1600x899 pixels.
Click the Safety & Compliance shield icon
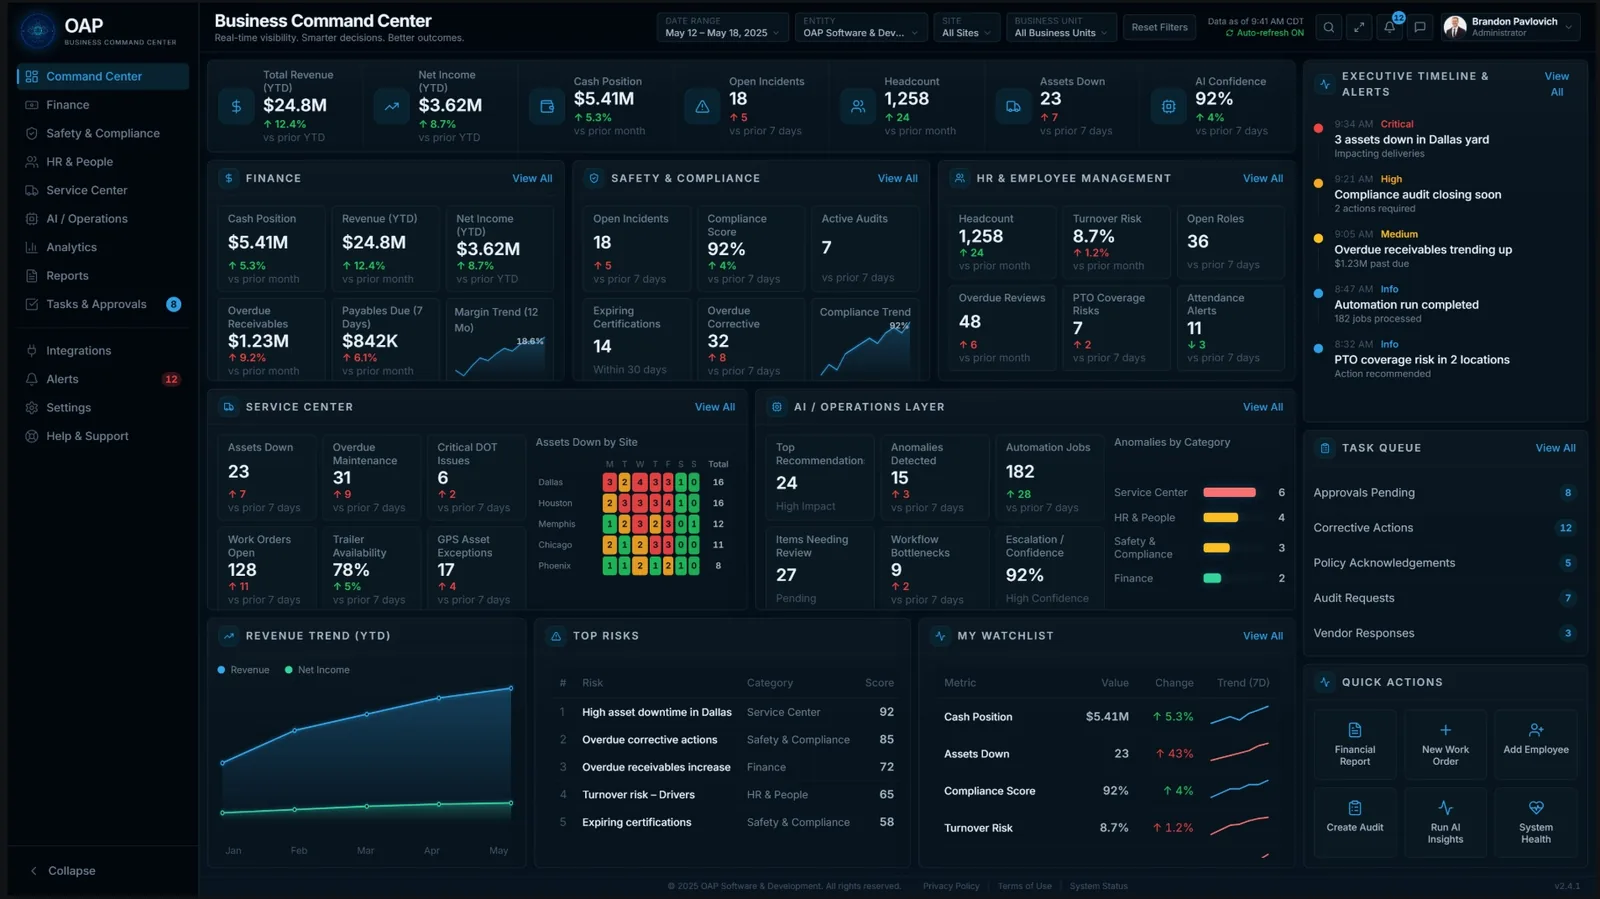click(x=594, y=178)
